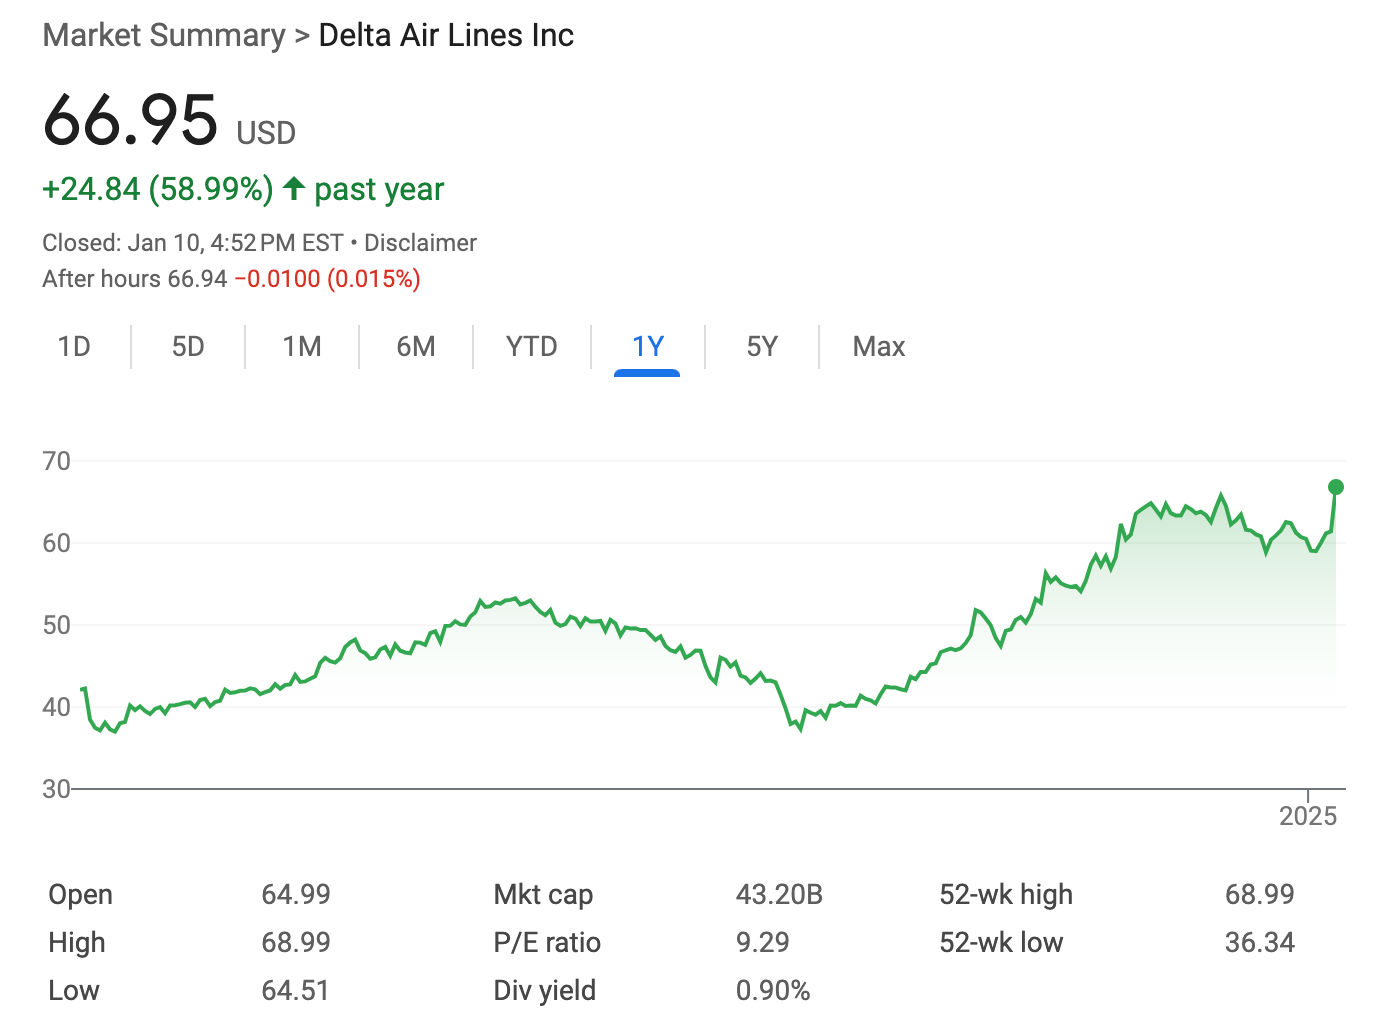This screenshot has width=1394, height=1026.
Task: Click the 52-wk low value 36.34
Action: click(1260, 942)
